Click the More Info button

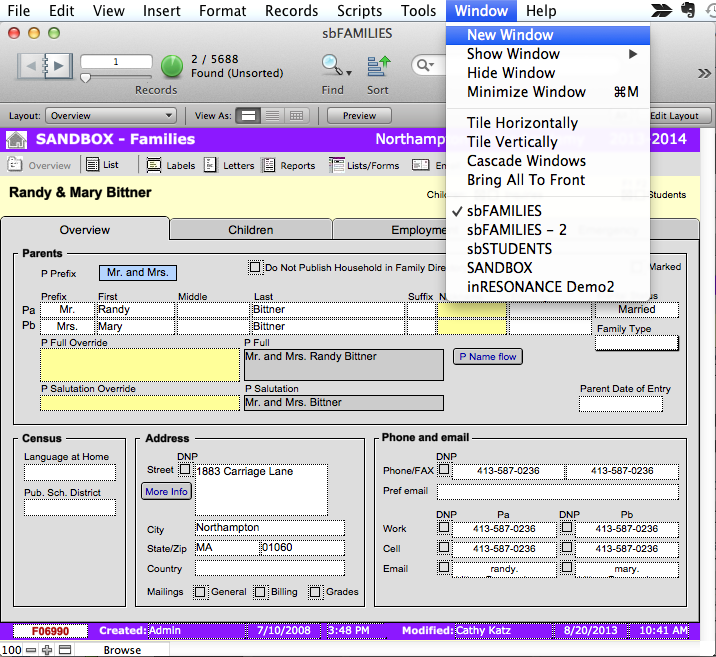166,492
